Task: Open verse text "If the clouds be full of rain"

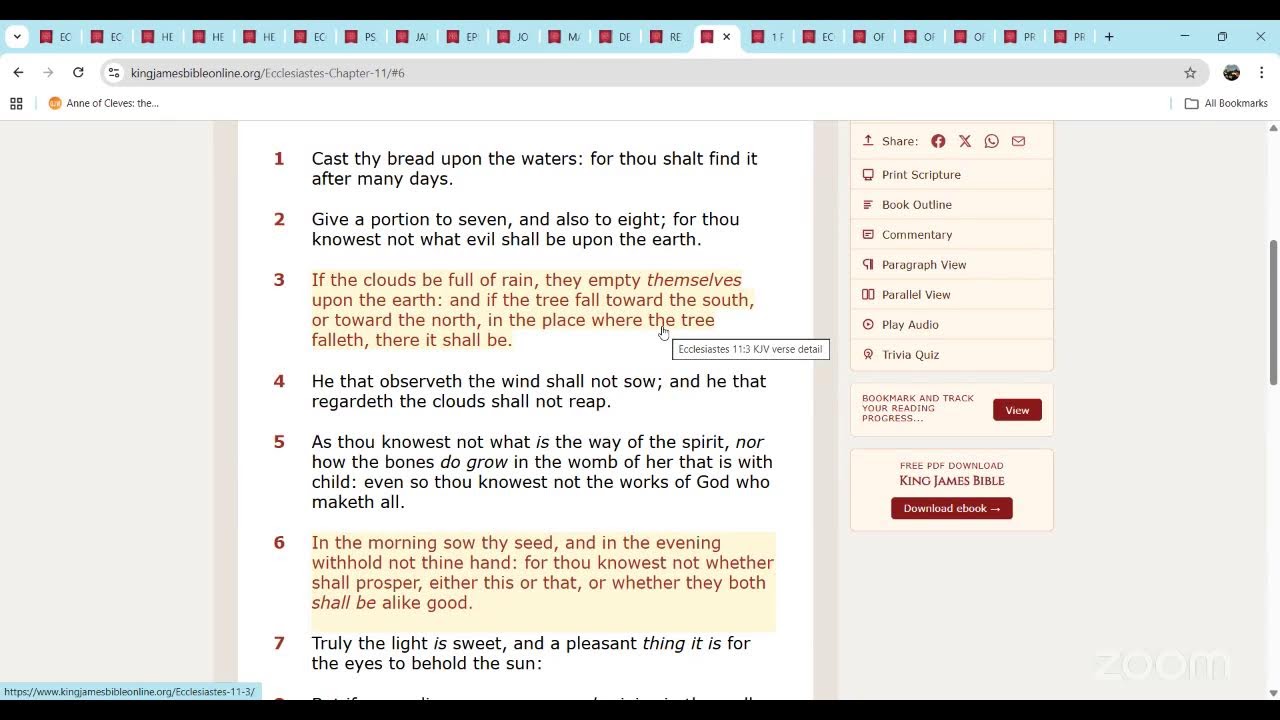Action: (x=425, y=280)
